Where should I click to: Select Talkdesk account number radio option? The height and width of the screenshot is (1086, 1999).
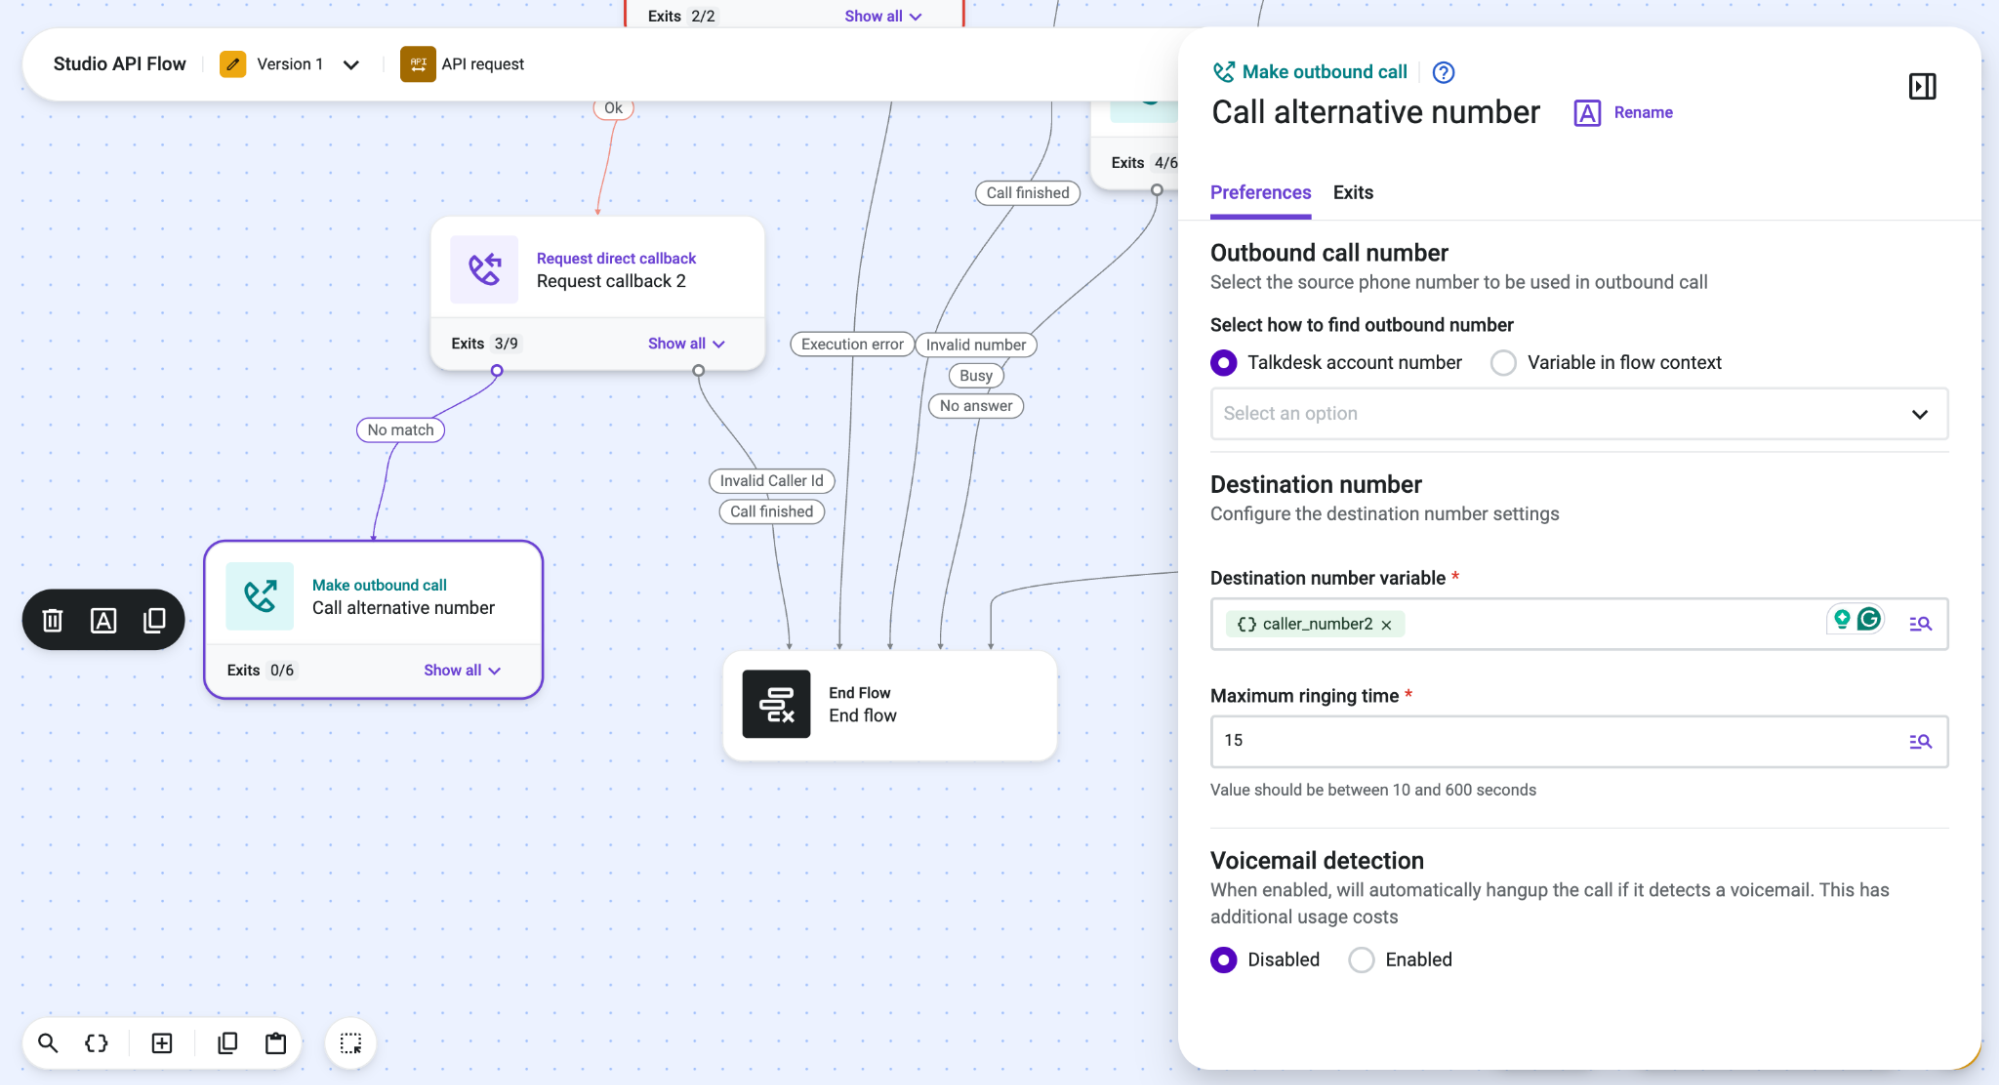click(1223, 362)
